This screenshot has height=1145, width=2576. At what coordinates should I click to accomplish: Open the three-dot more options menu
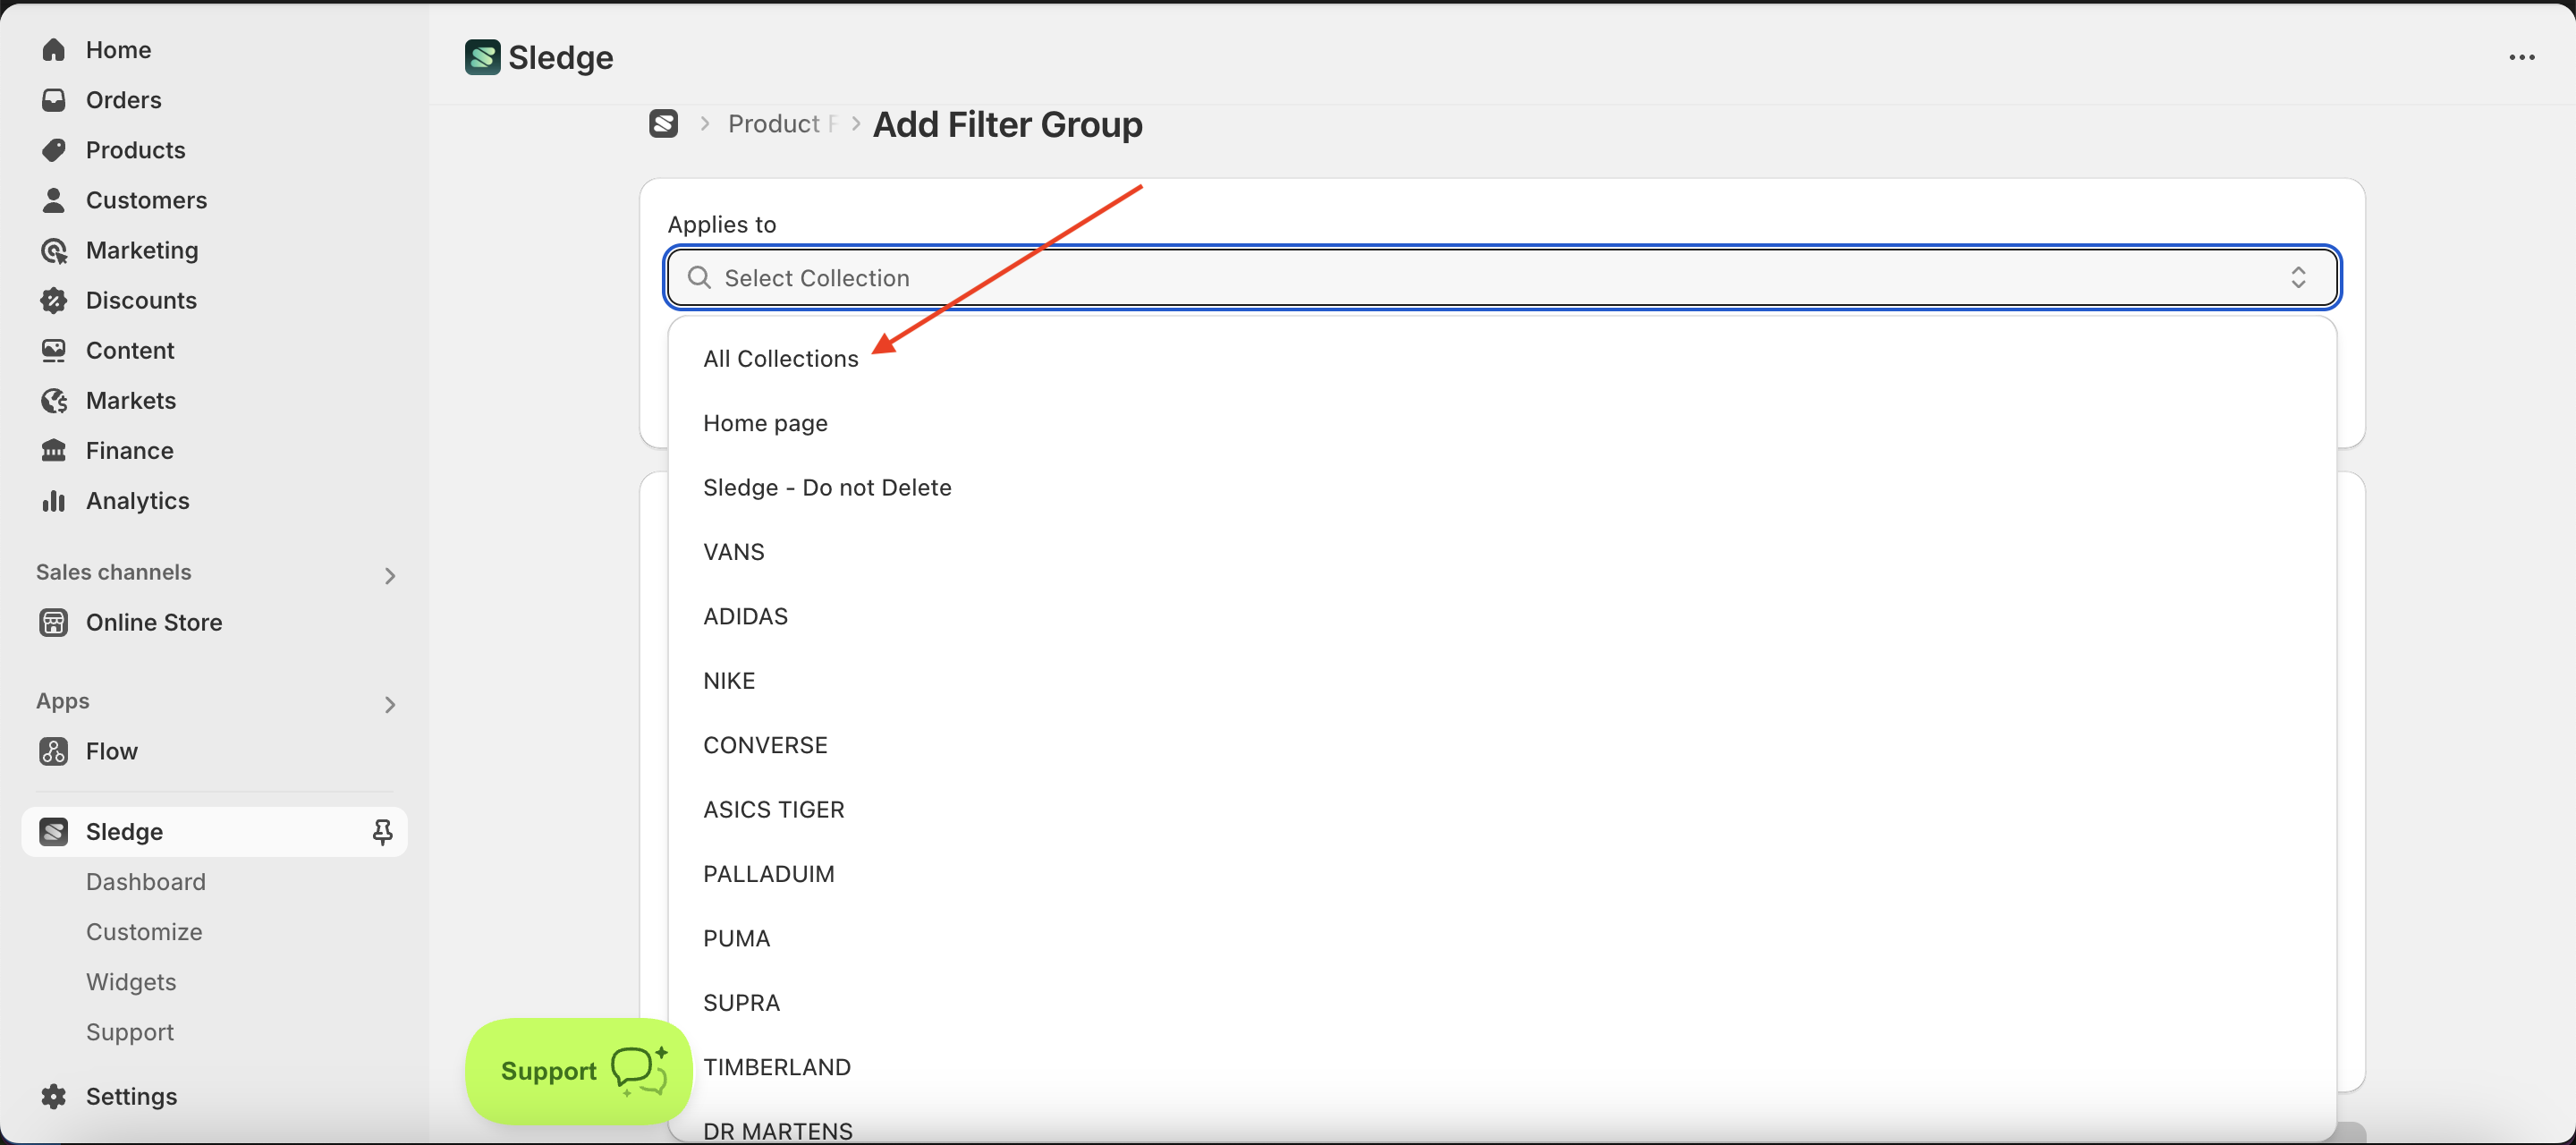(x=2522, y=57)
